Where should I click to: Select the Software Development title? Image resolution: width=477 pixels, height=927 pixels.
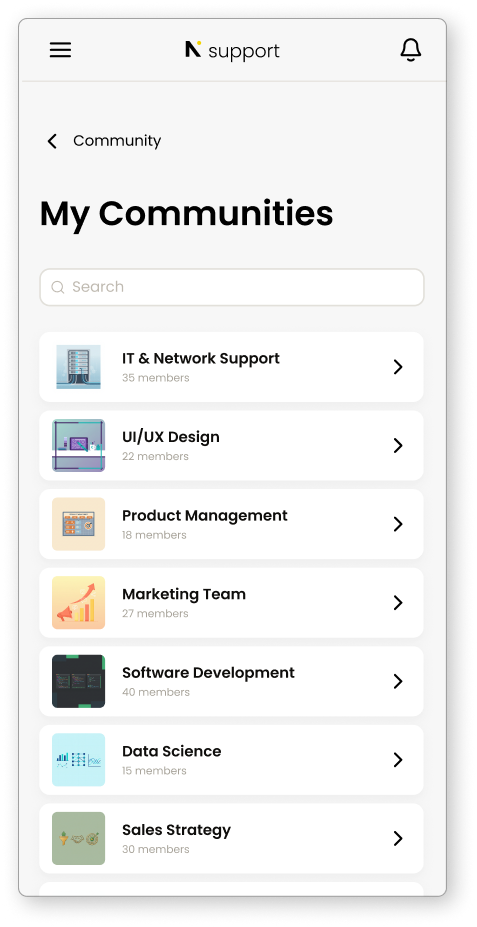(208, 673)
